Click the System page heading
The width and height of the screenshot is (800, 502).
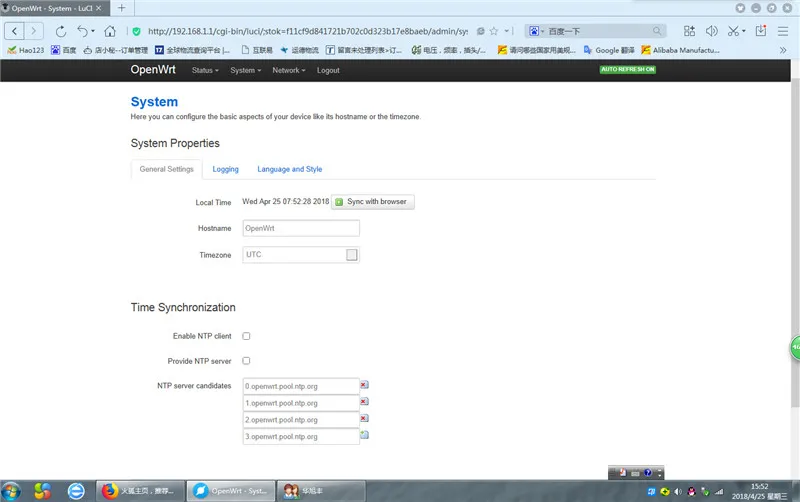point(154,102)
